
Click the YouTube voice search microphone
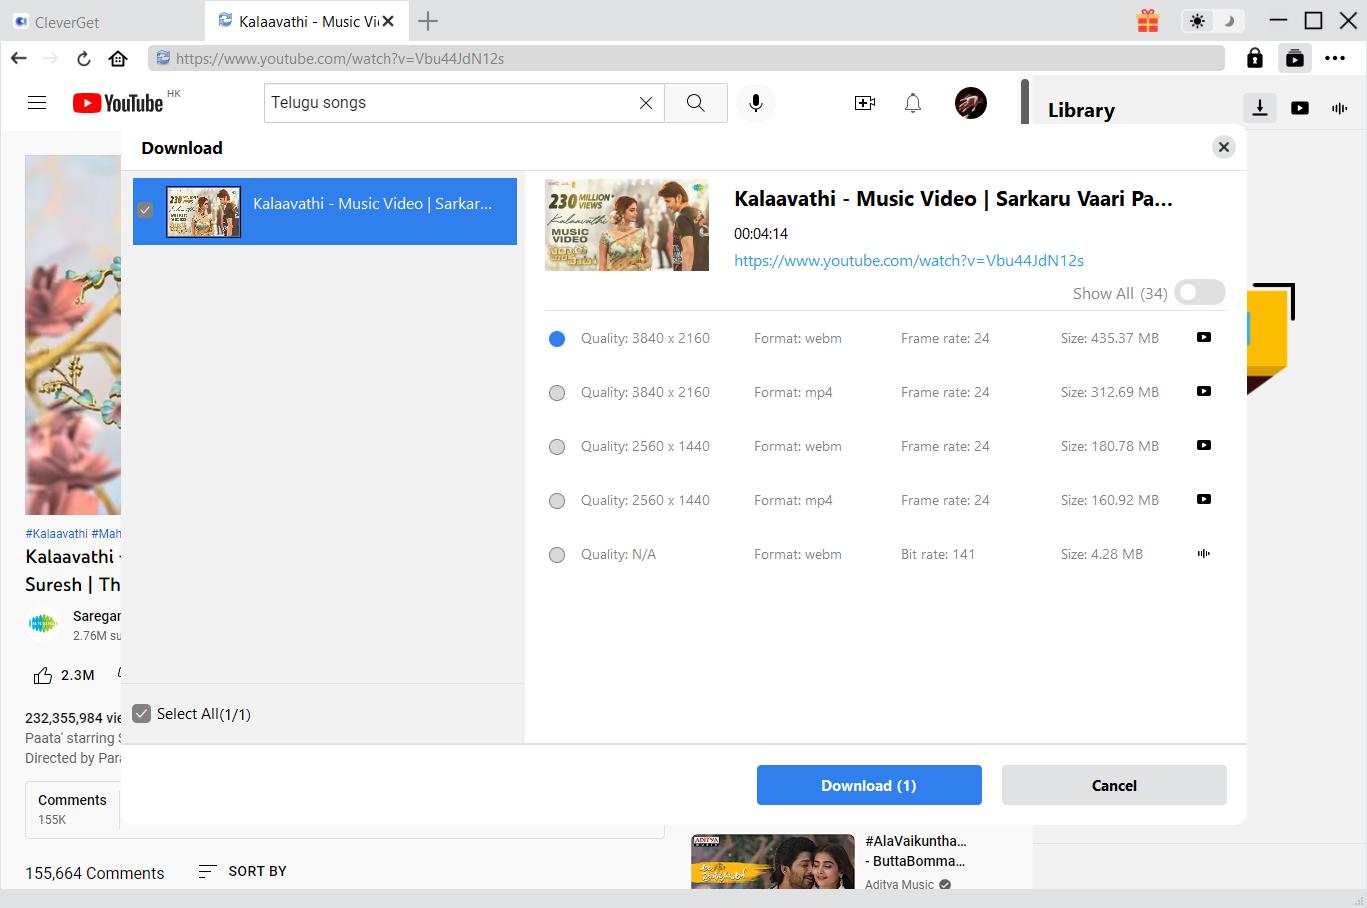click(x=756, y=103)
